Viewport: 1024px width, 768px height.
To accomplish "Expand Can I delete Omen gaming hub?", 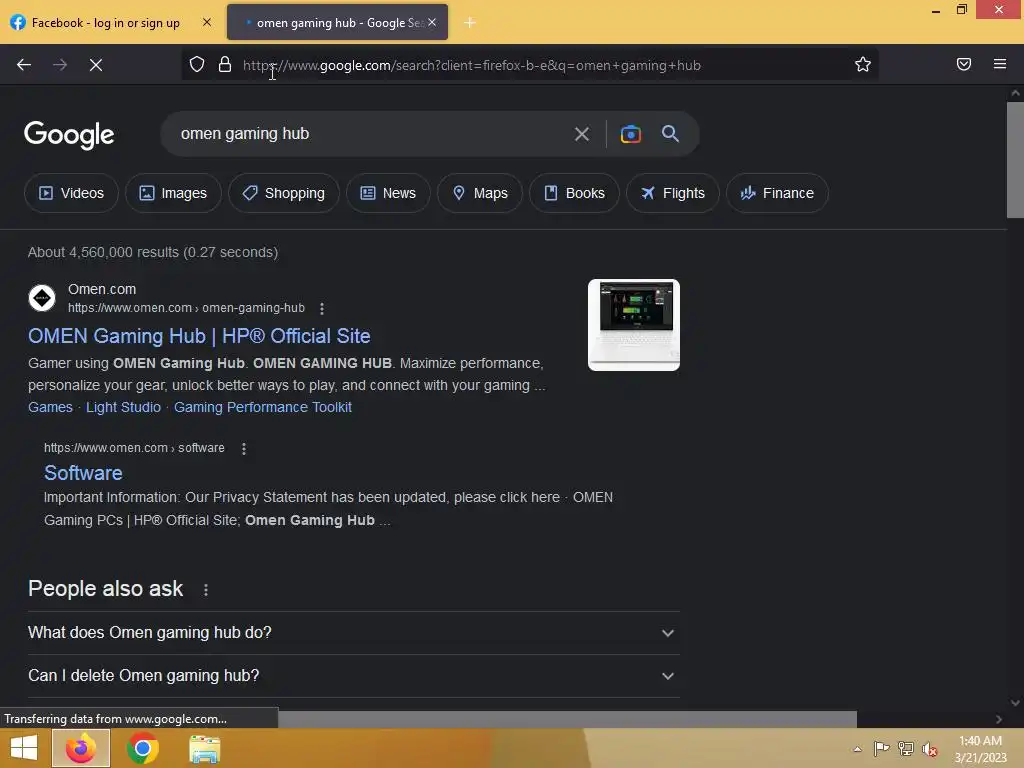I will [x=353, y=676].
